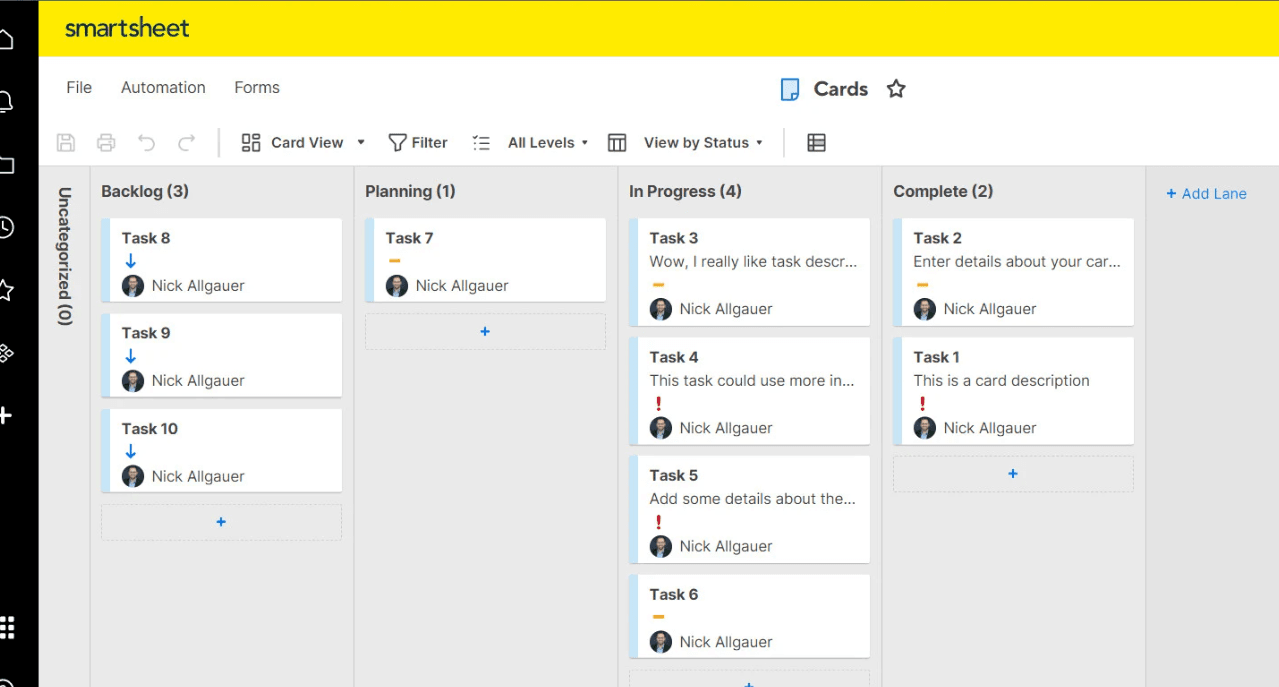1279x687 pixels.
Task: Toggle the favorite star next to Cards
Action: 896,89
